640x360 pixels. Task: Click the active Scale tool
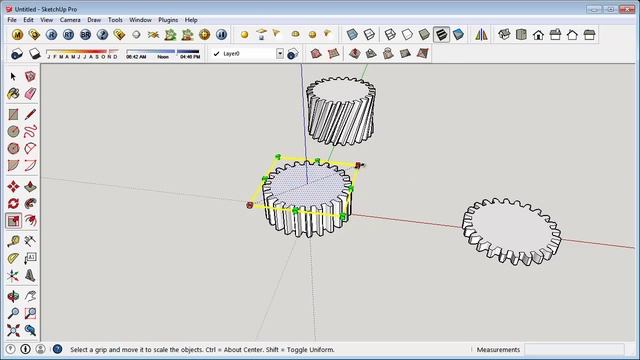click(x=13, y=220)
